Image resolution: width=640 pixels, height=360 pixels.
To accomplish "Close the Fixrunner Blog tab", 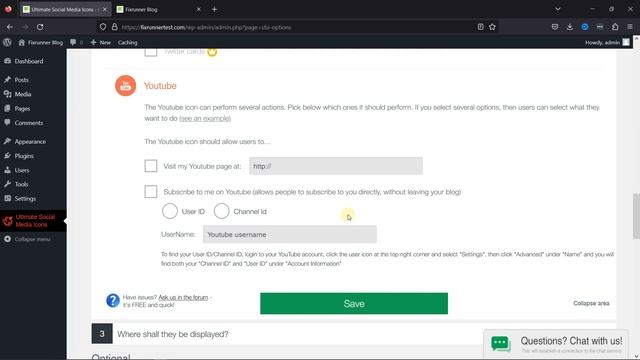I will 199,9.
